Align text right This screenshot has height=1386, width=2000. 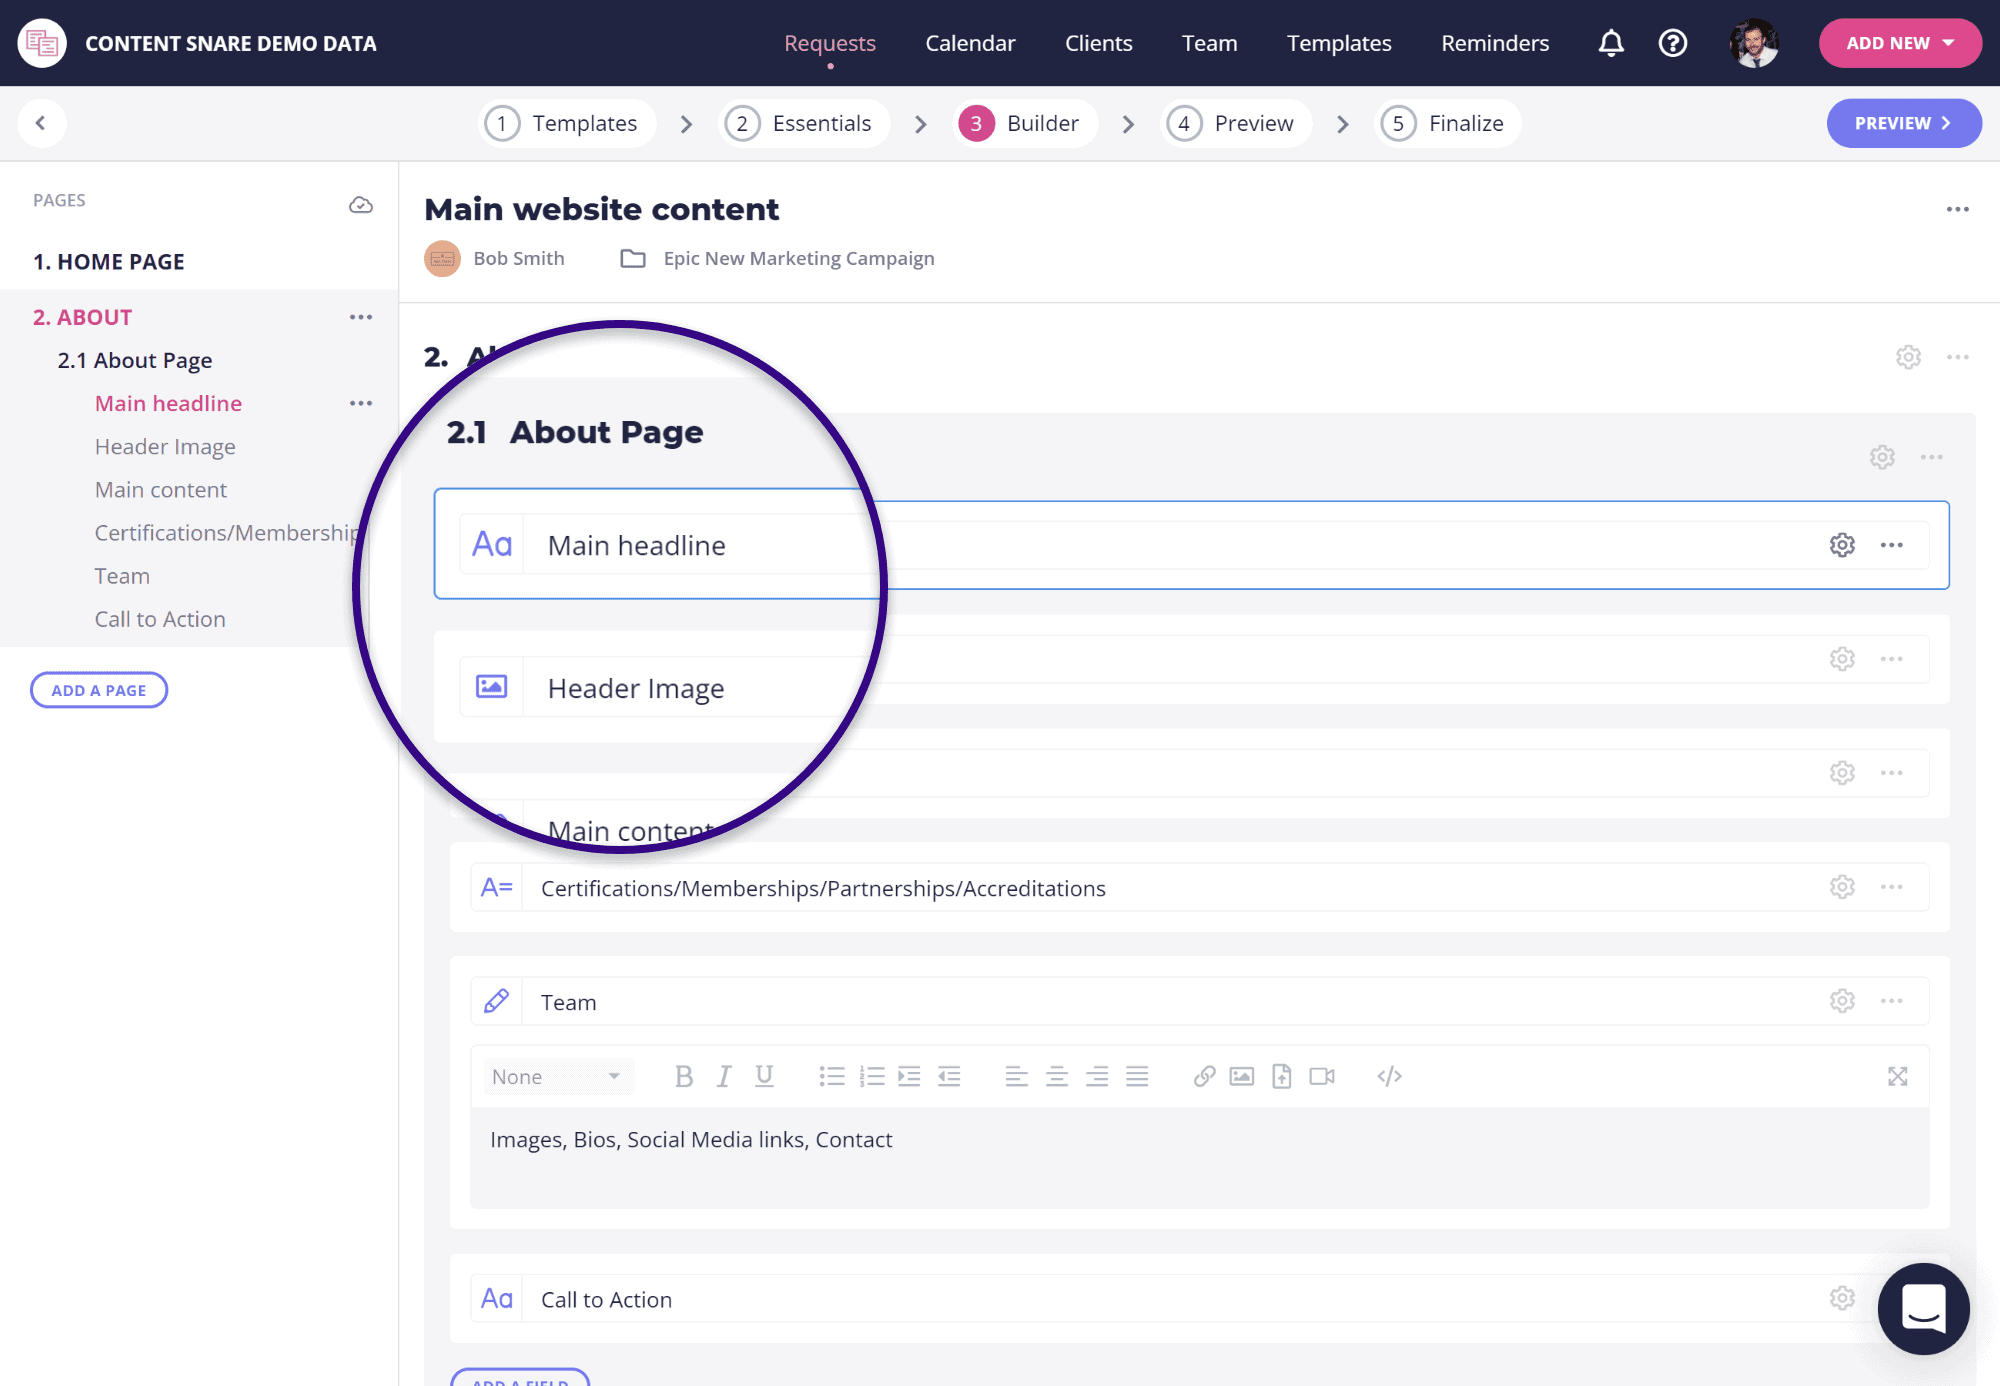tap(1097, 1076)
